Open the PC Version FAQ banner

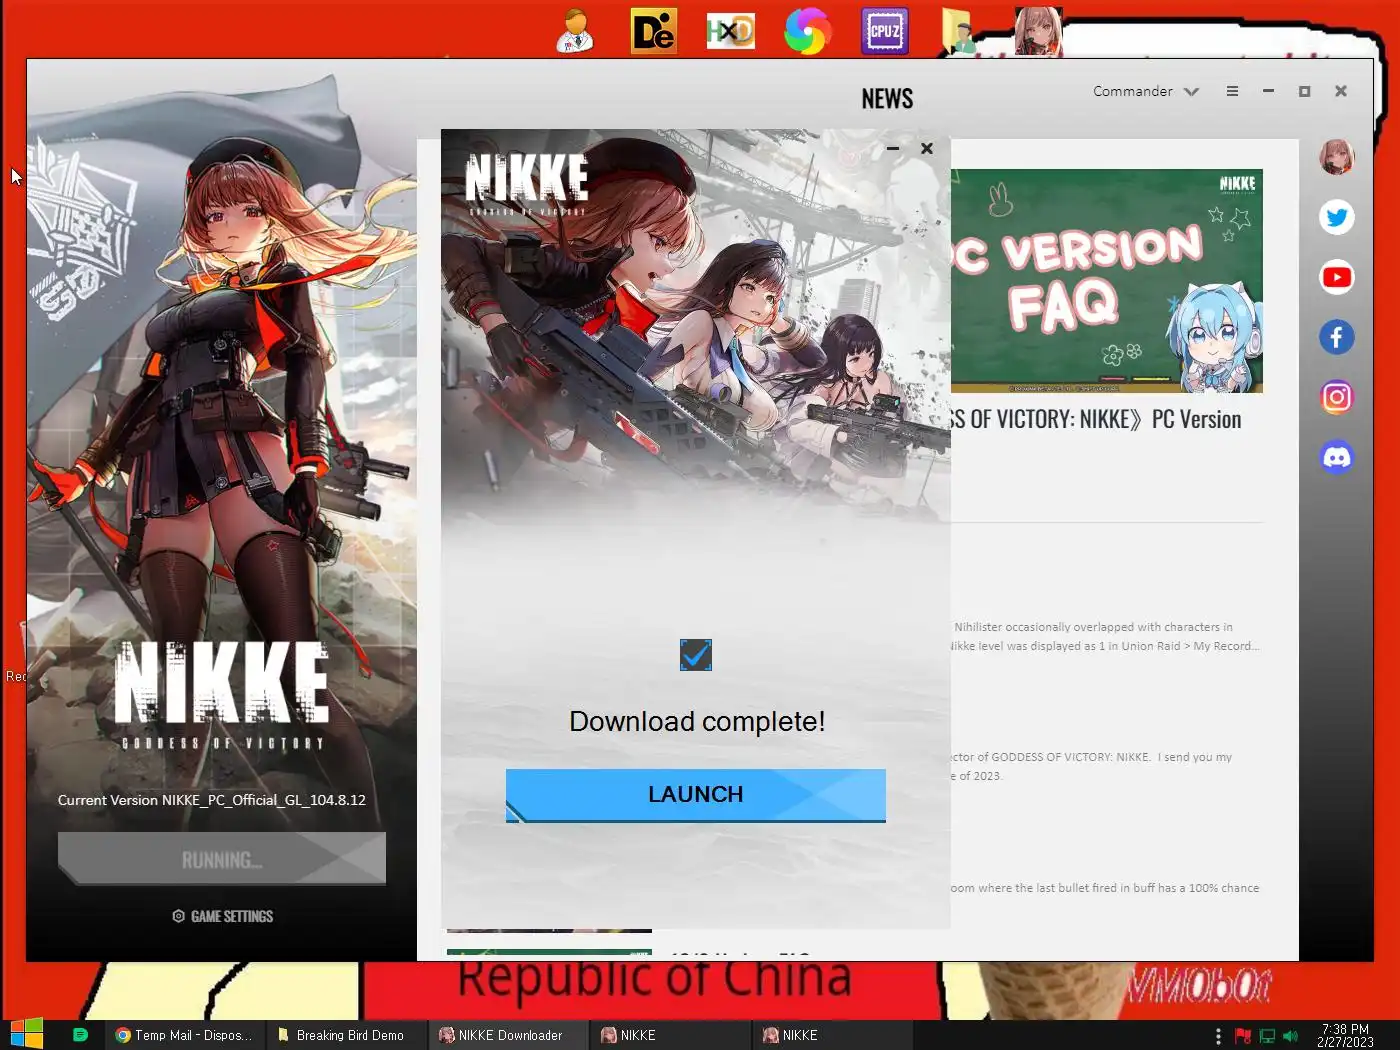[1106, 281]
